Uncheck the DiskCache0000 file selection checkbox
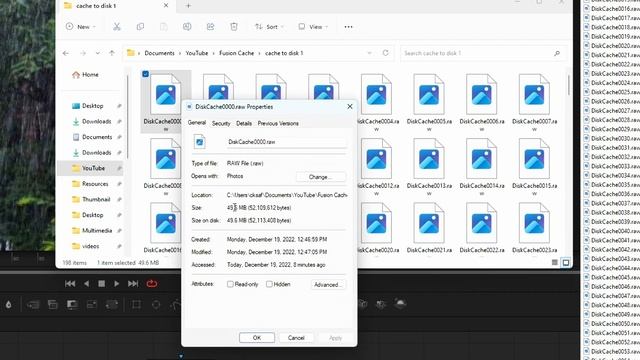 [x=145, y=74]
